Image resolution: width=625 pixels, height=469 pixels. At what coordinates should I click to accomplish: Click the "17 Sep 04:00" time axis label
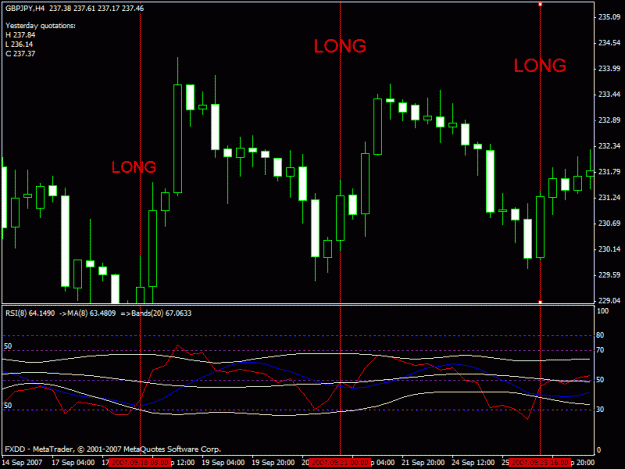(x=73, y=463)
